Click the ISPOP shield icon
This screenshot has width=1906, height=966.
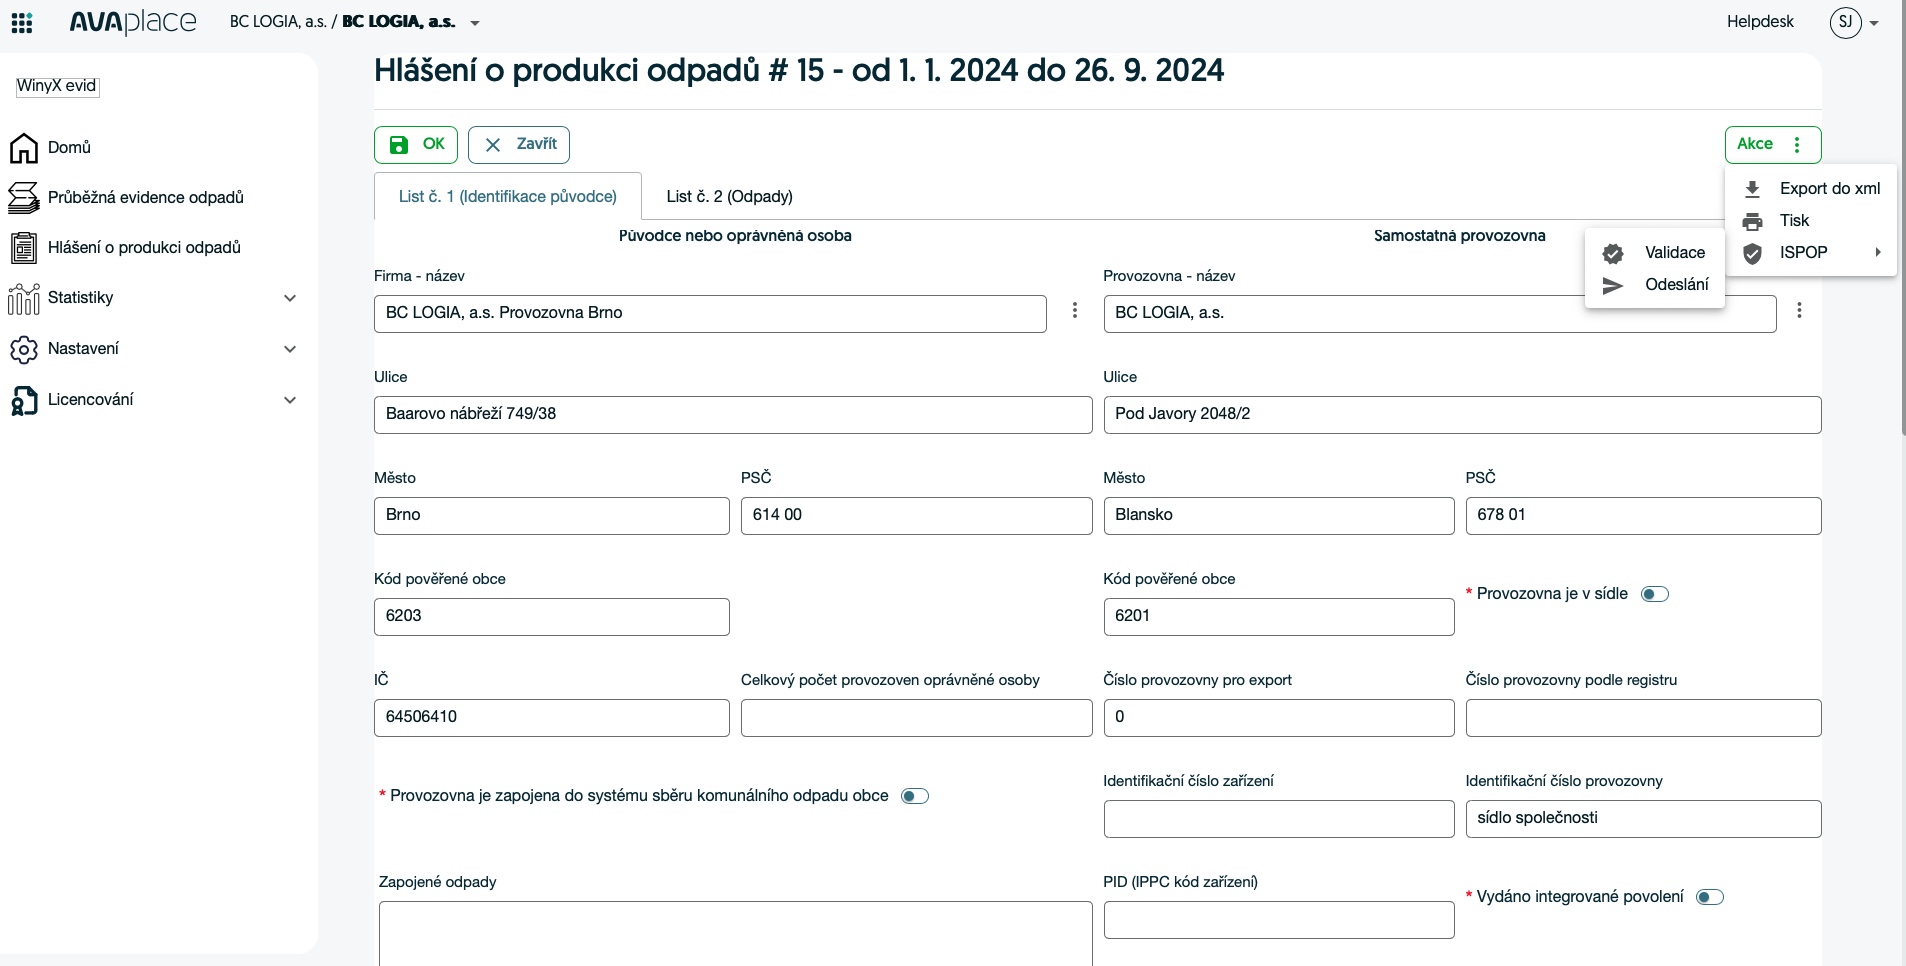[1752, 253]
